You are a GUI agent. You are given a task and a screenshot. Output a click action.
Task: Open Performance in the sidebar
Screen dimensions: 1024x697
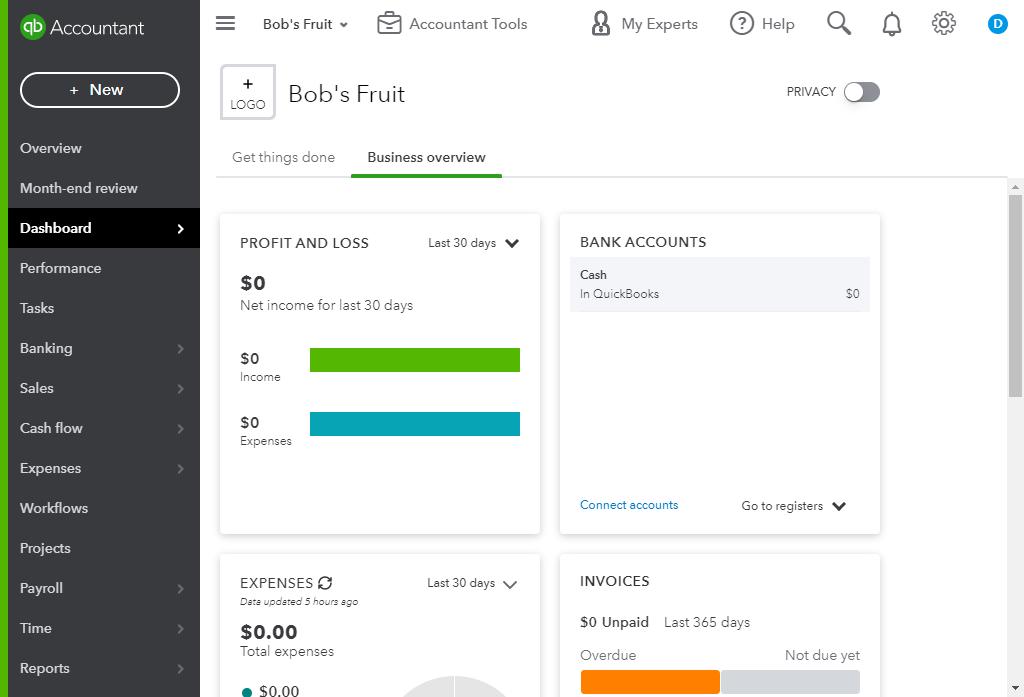tap(61, 268)
